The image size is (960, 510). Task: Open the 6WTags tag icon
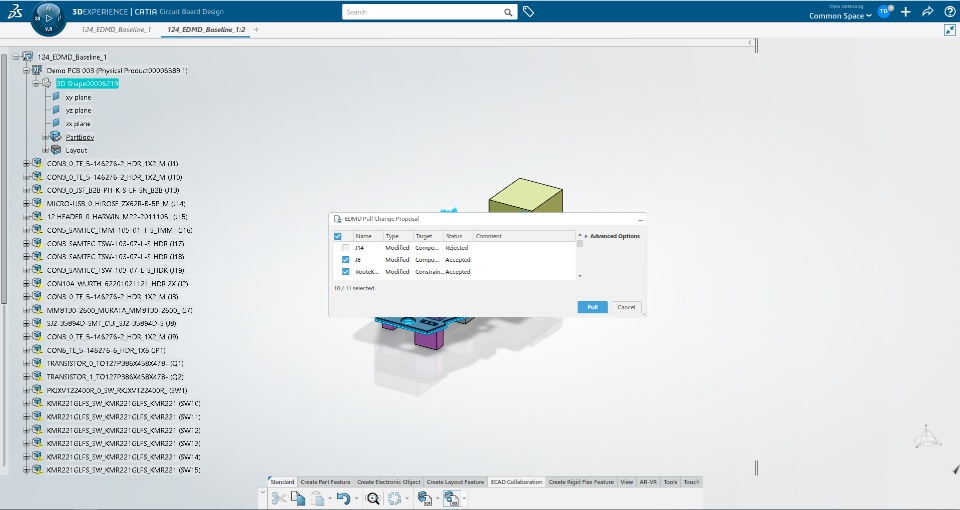528,12
